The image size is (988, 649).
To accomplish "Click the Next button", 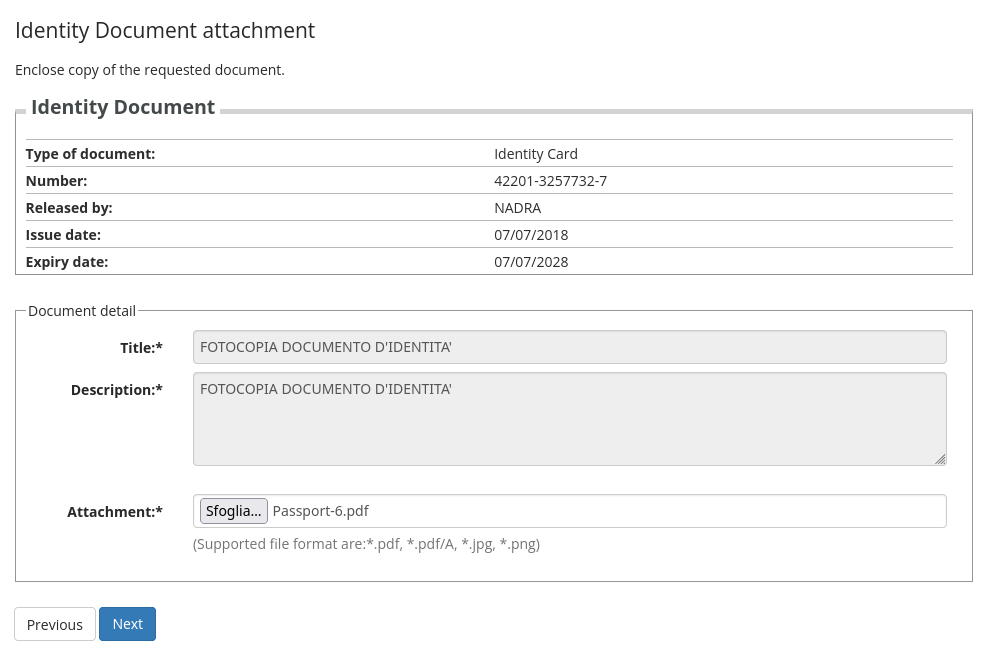I will pyautogui.click(x=127, y=624).
